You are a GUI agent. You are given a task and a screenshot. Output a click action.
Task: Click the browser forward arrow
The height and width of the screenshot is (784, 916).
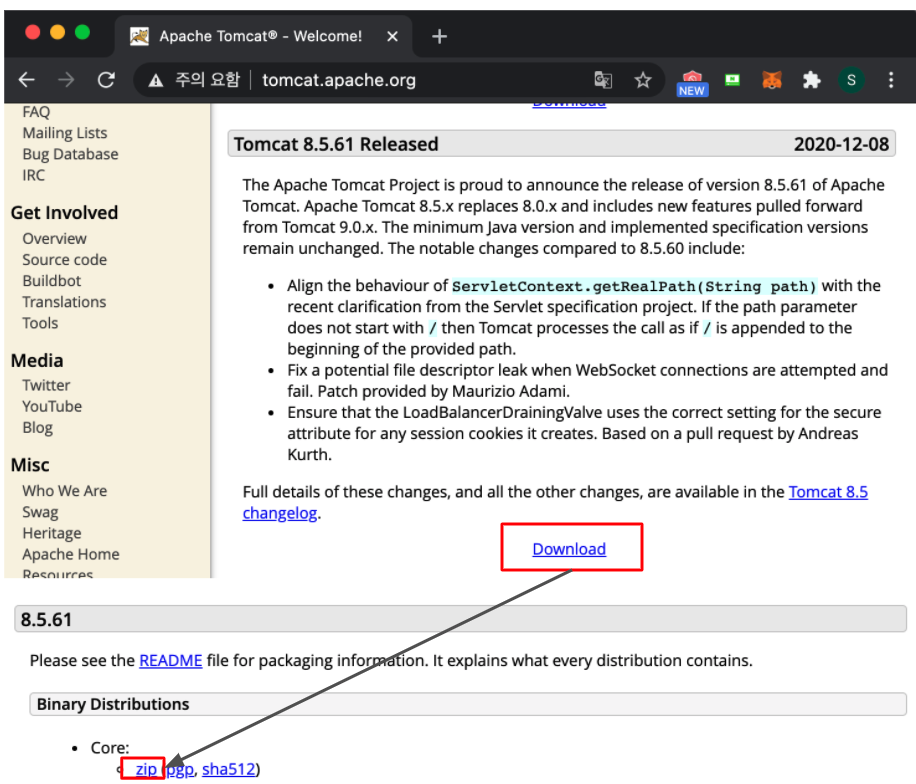pyautogui.click(x=66, y=79)
